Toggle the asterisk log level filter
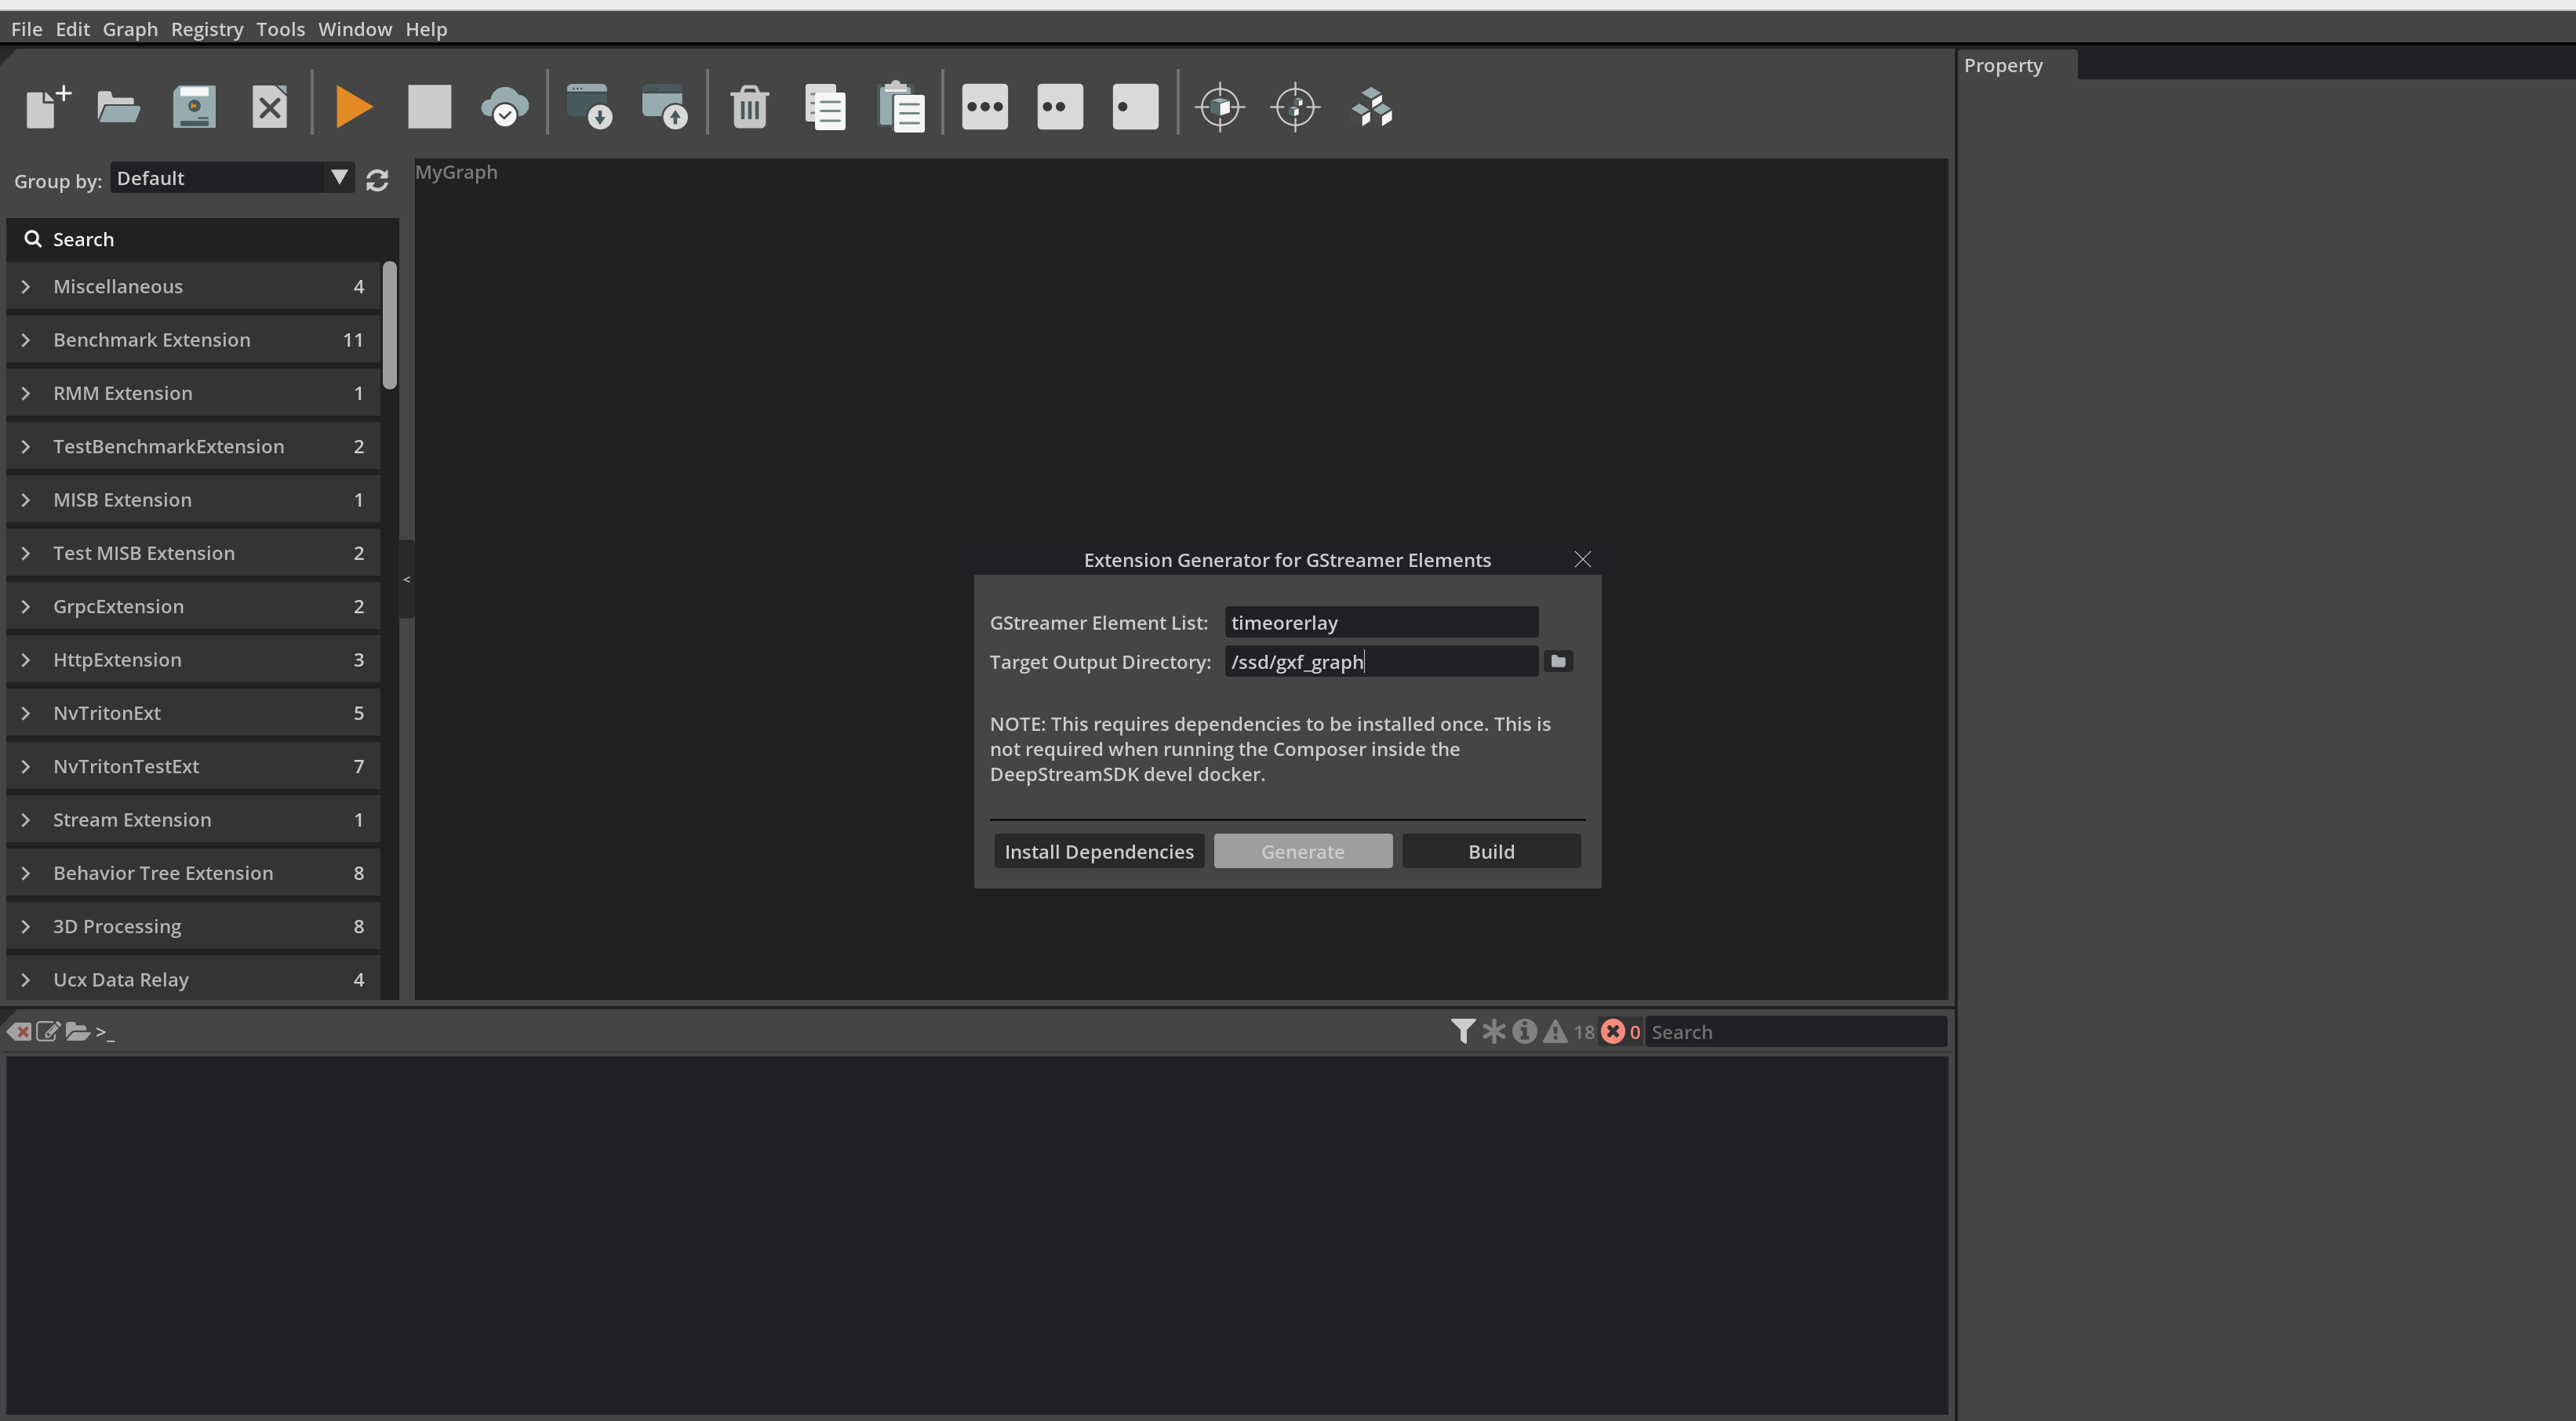 [1494, 1031]
